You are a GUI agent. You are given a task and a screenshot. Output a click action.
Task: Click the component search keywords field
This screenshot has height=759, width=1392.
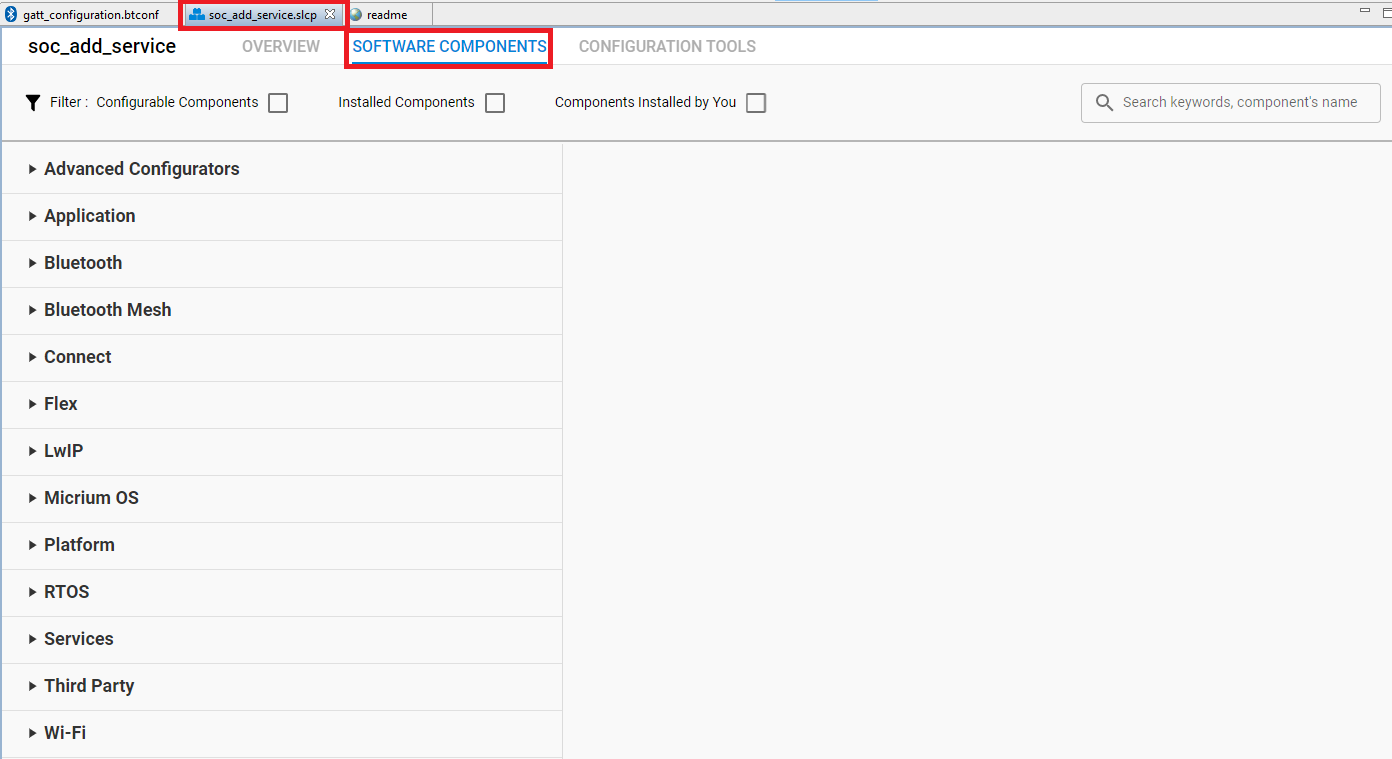[x=1231, y=103]
